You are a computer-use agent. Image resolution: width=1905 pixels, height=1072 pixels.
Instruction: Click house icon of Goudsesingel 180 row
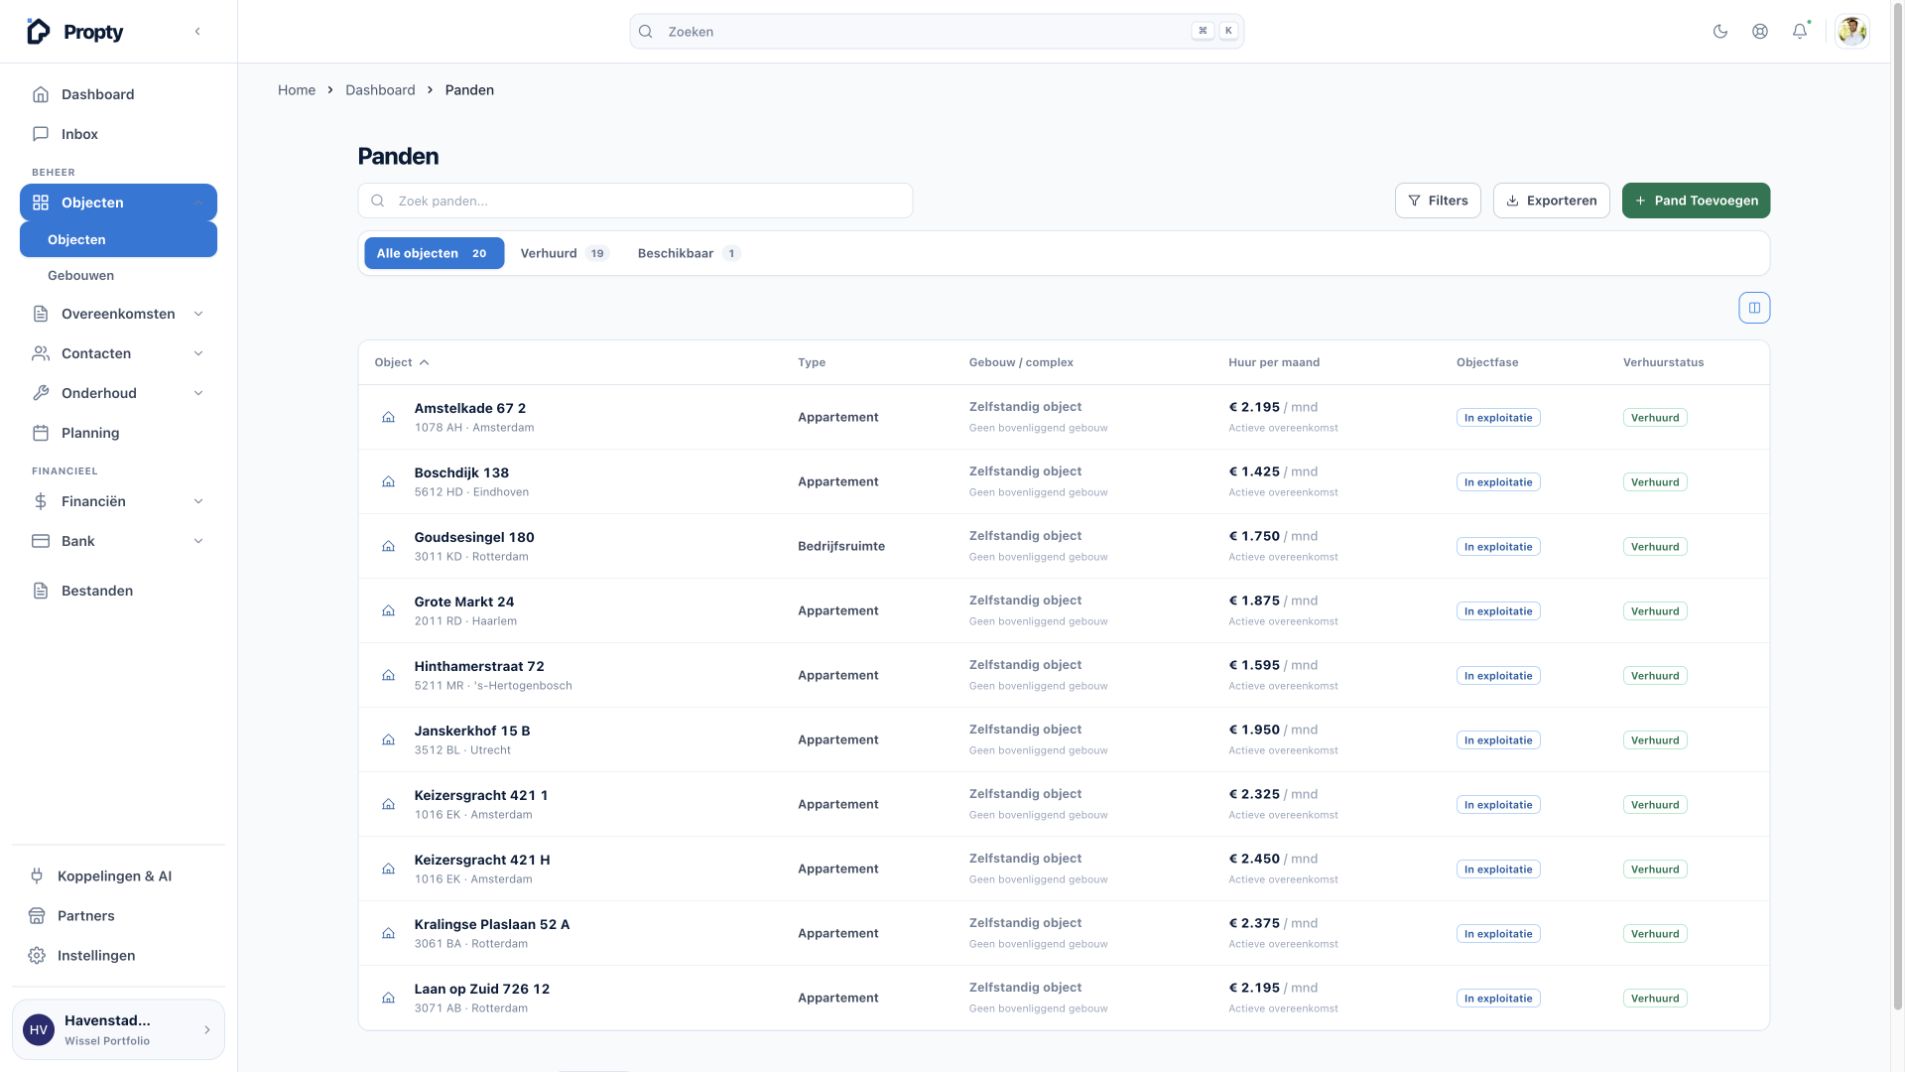click(x=388, y=546)
